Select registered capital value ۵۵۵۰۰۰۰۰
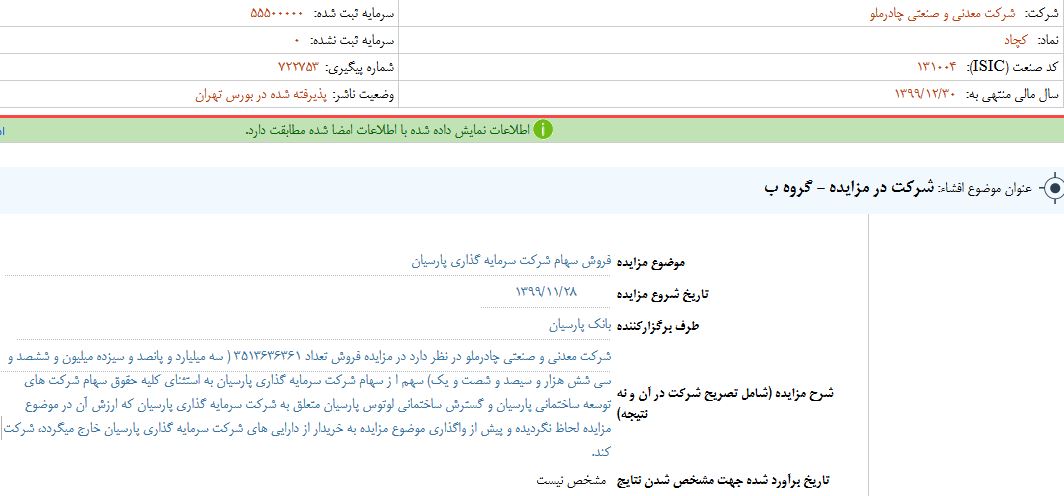 [277, 14]
